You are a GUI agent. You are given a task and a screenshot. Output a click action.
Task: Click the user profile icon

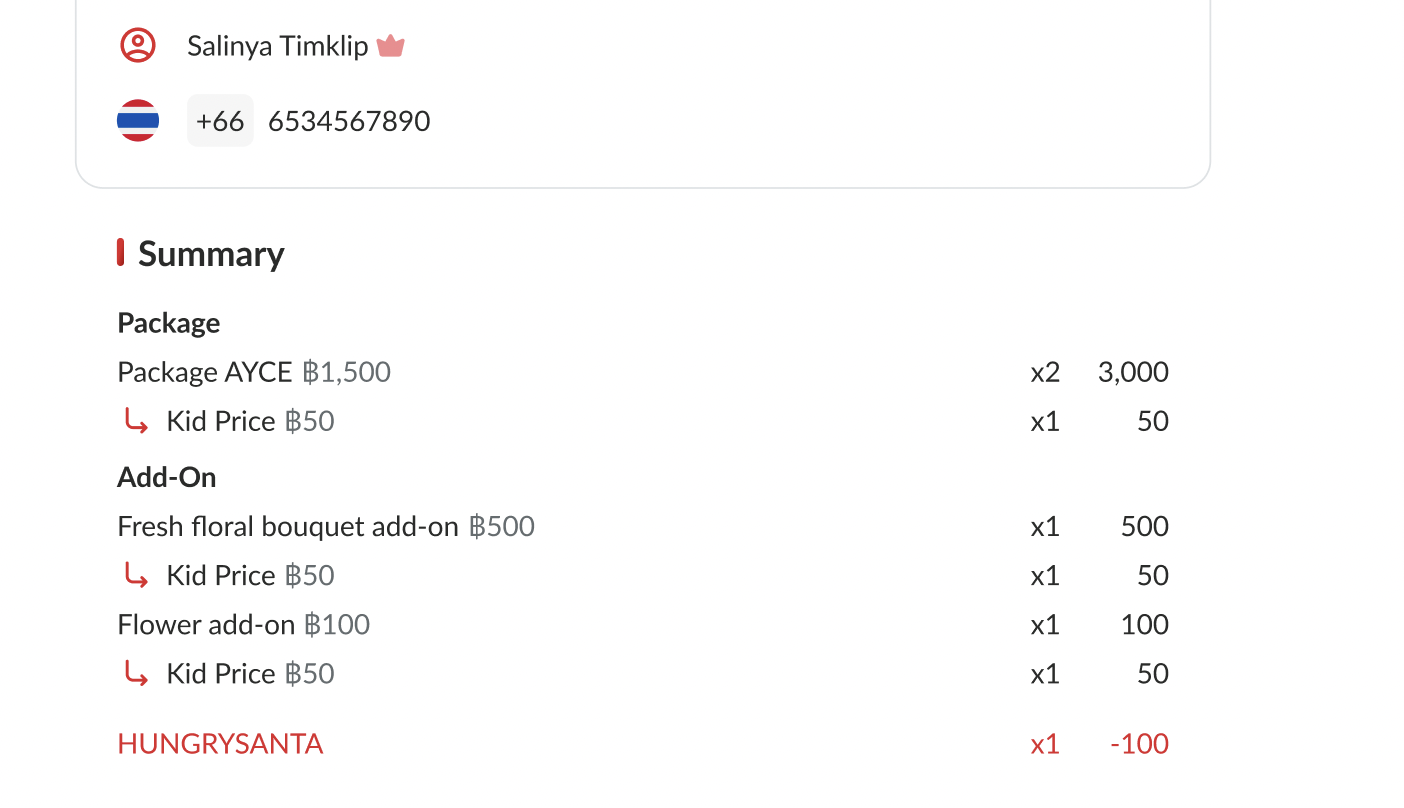[x=138, y=46]
